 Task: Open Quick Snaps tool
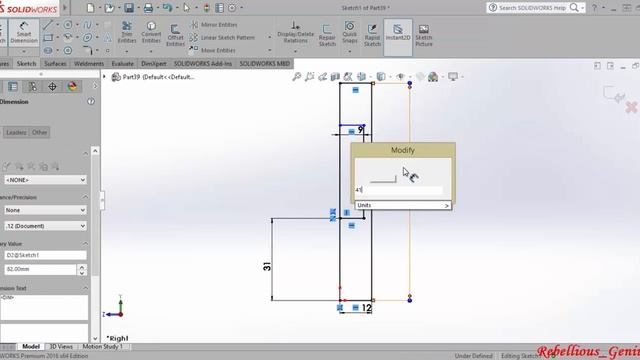point(350,32)
